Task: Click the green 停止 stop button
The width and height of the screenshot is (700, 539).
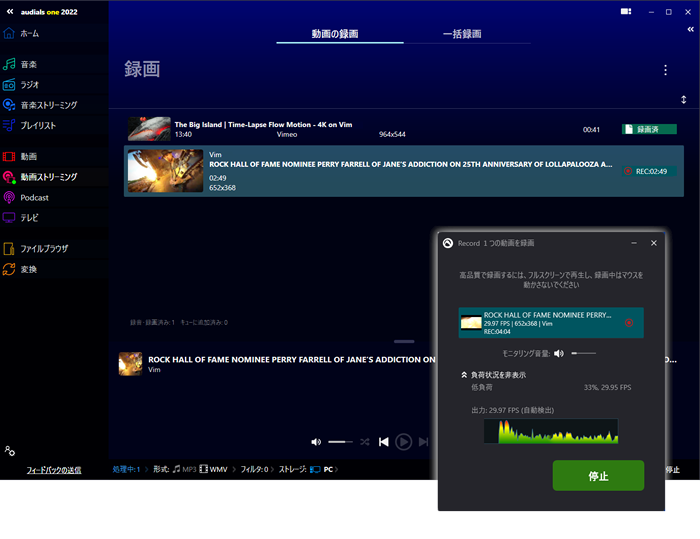Action: (598, 476)
